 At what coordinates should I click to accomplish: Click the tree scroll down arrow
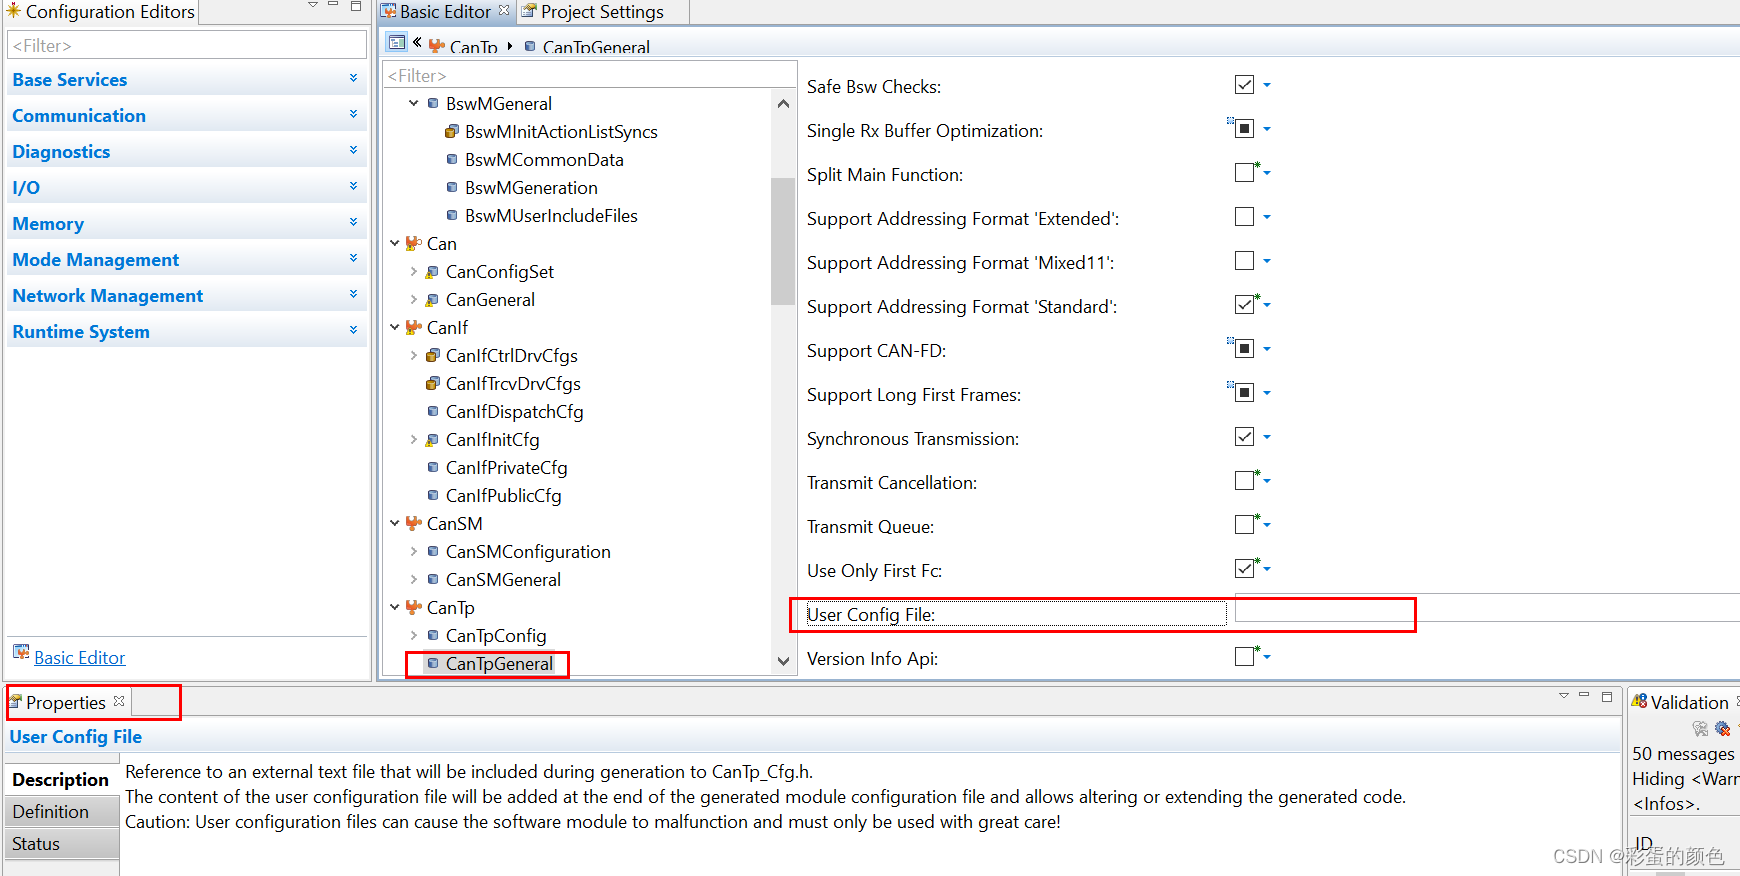coord(783,661)
